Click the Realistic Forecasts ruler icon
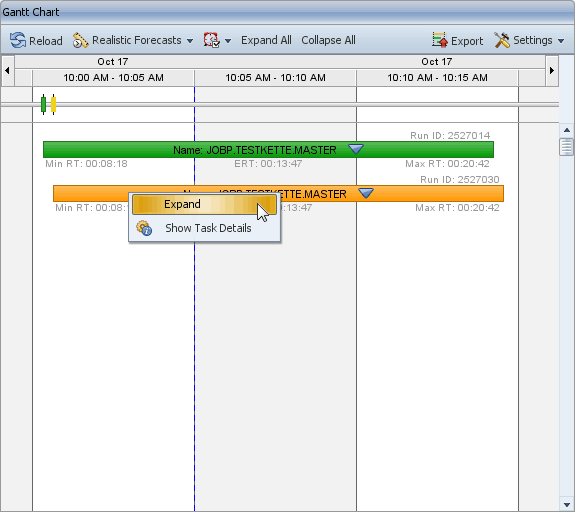Screen dimensions: 575x512 click(80, 40)
